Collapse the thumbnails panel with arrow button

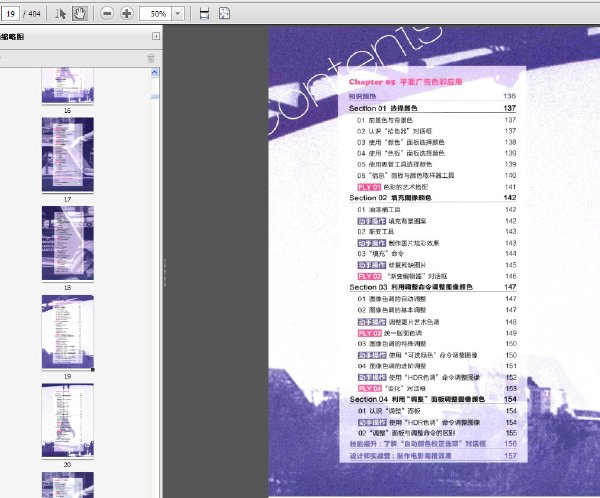coord(156,36)
